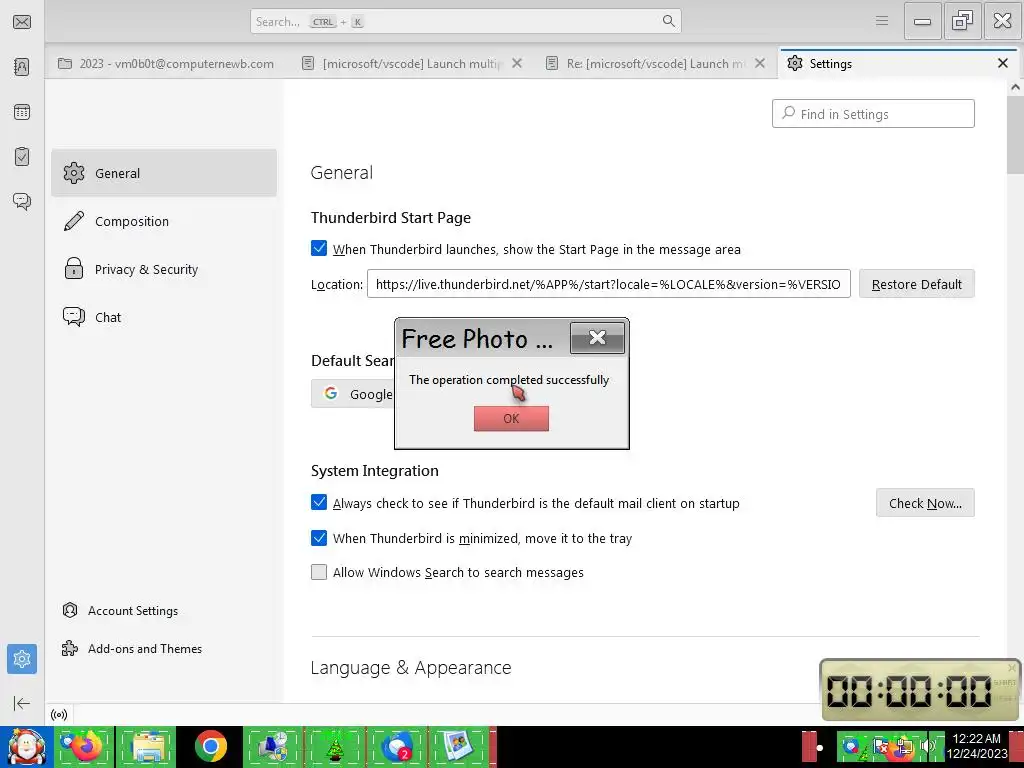Click the 00:00:00 timer display

pyautogui.click(x=908, y=690)
